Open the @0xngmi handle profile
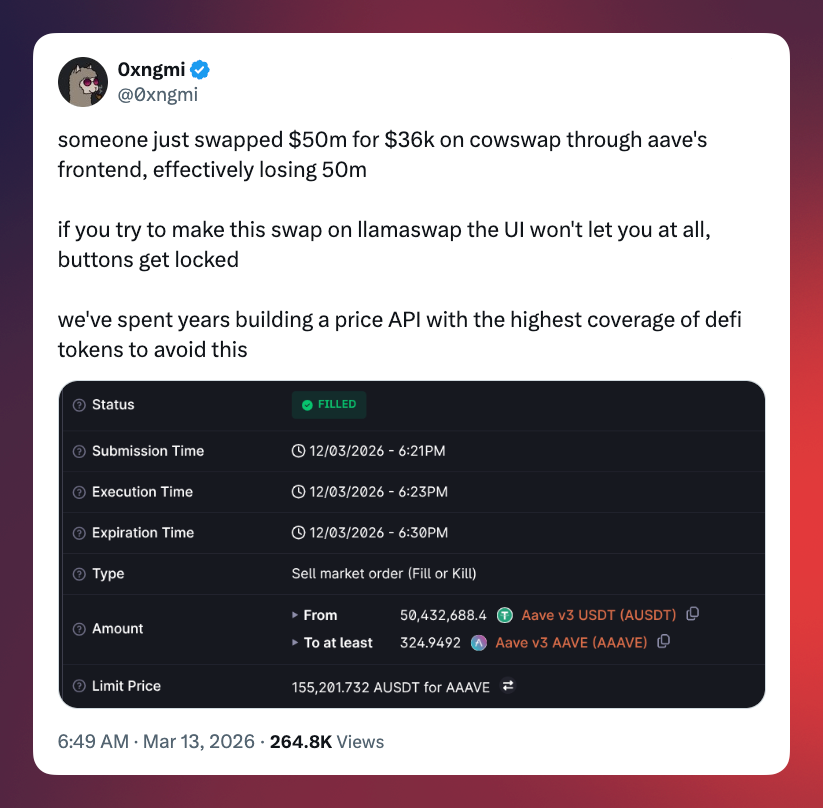 158,95
